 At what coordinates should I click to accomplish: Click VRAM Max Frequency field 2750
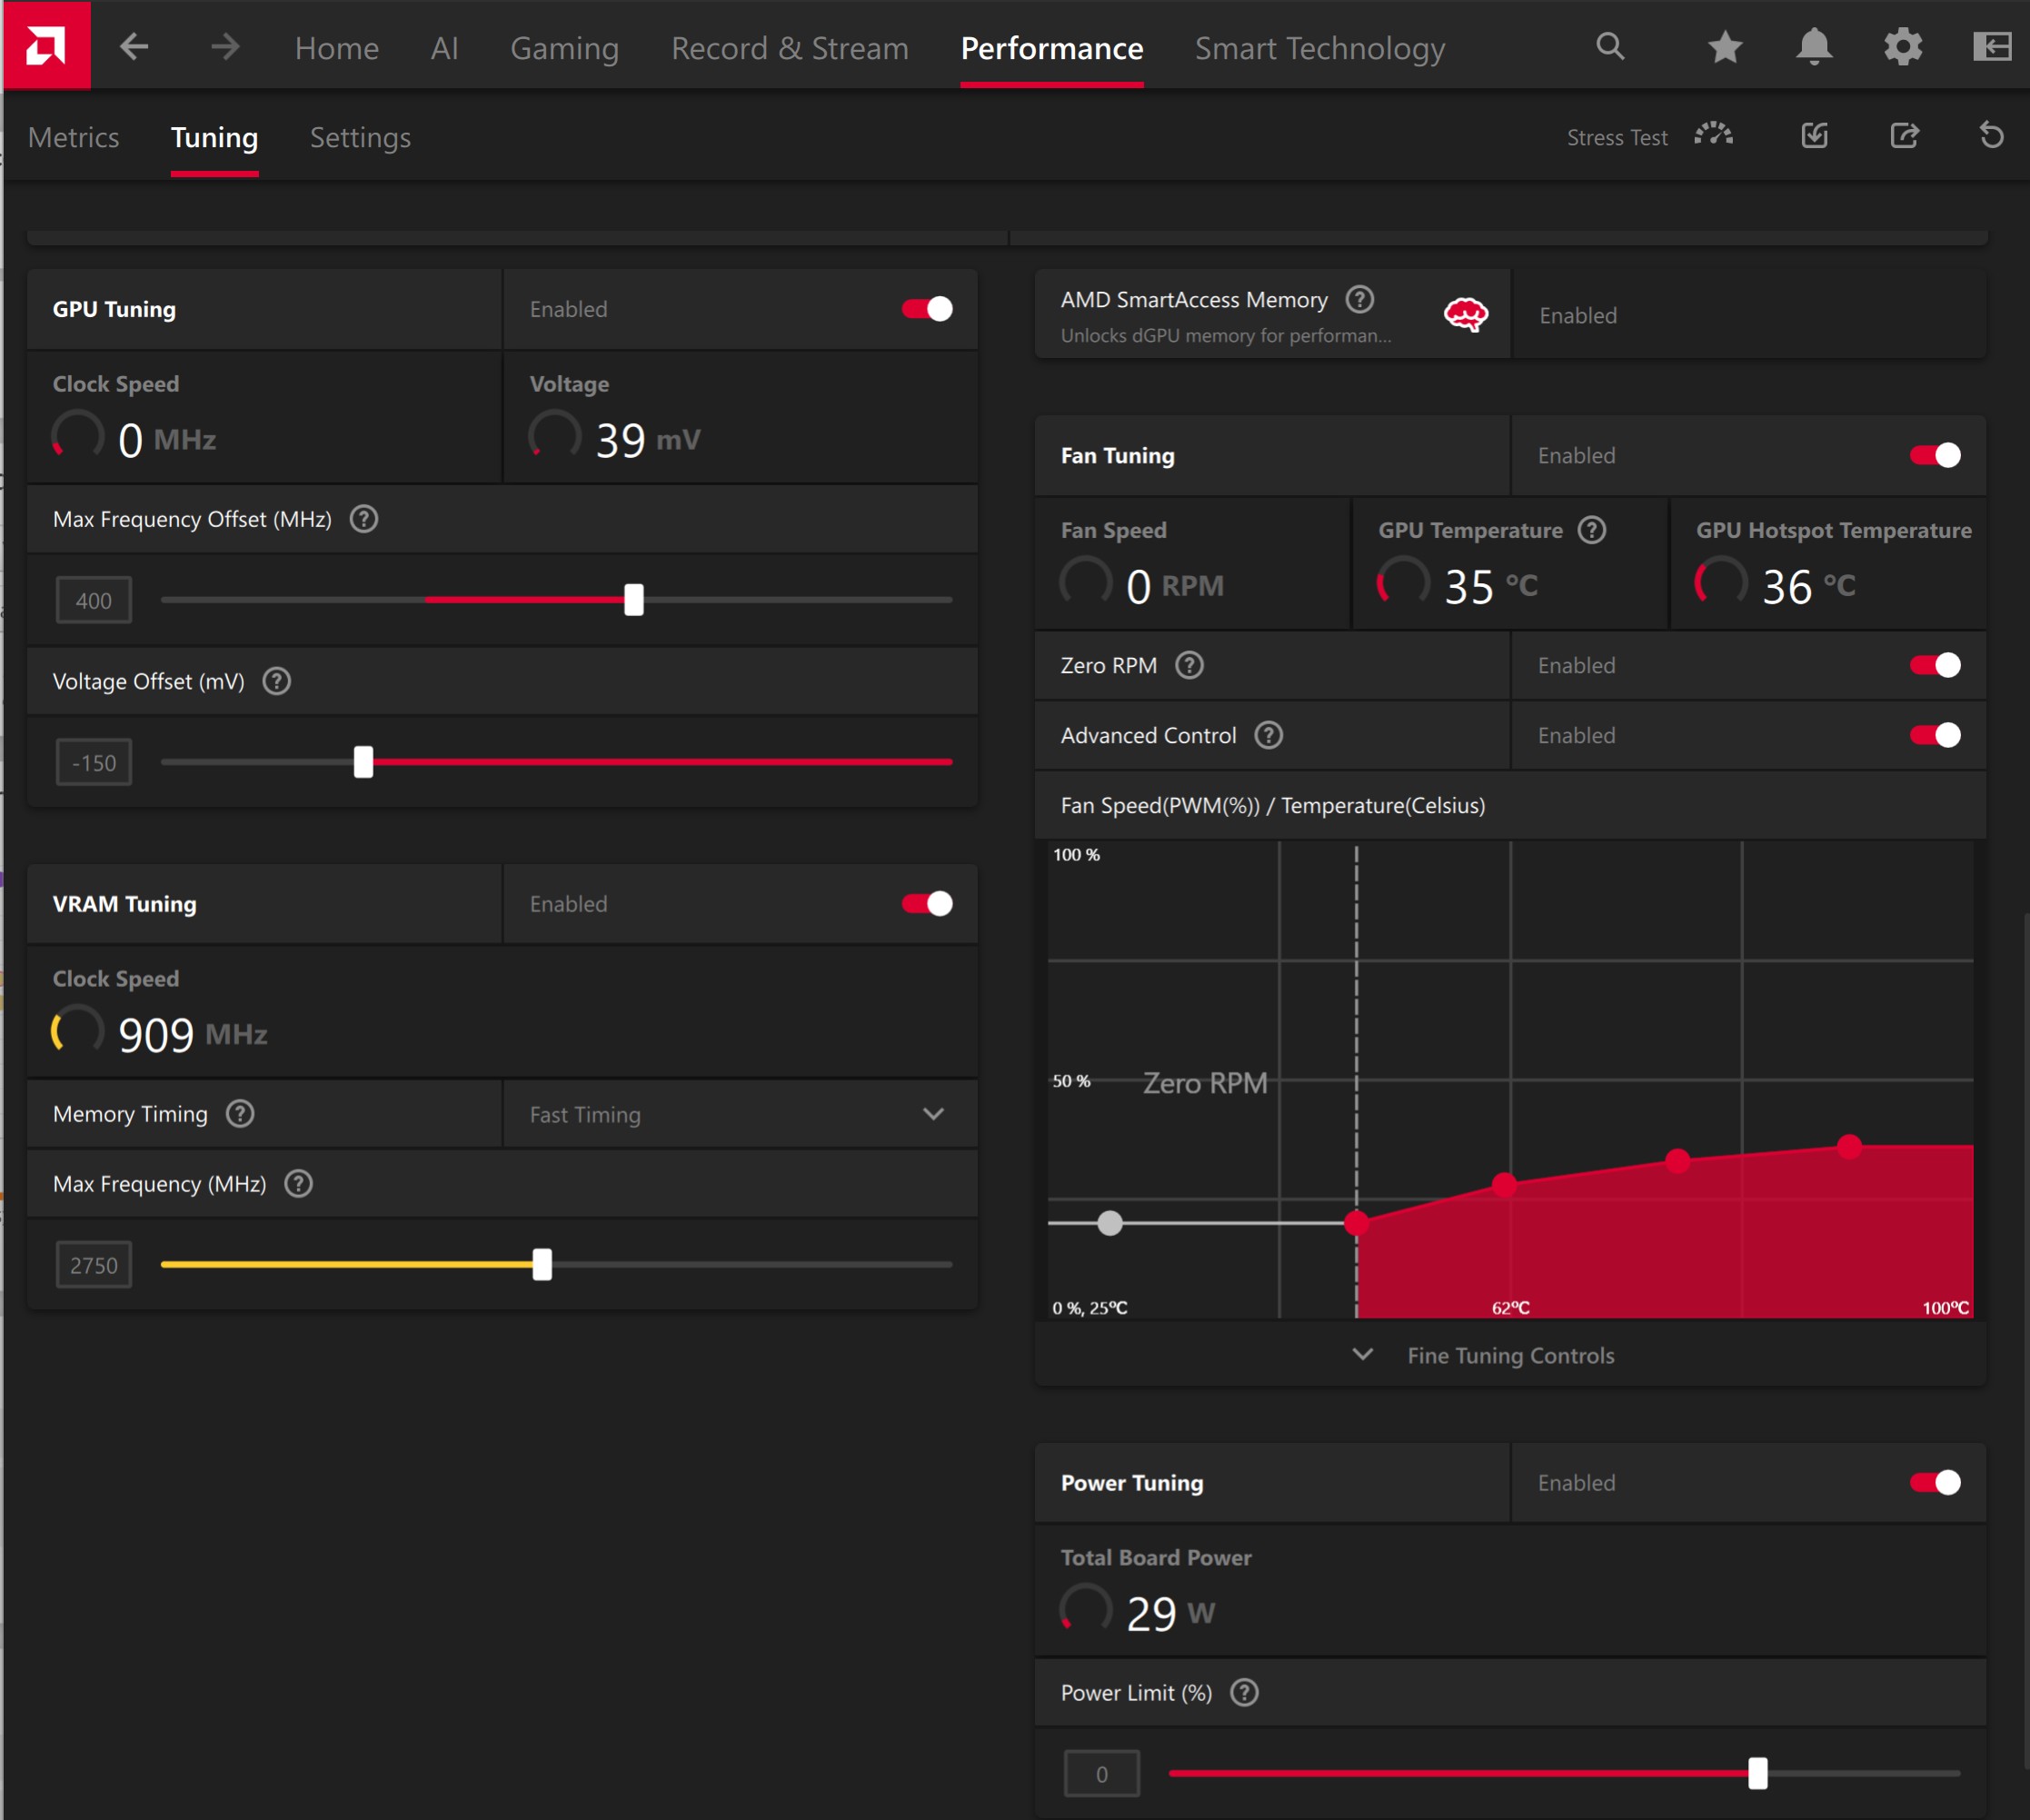[94, 1264]
